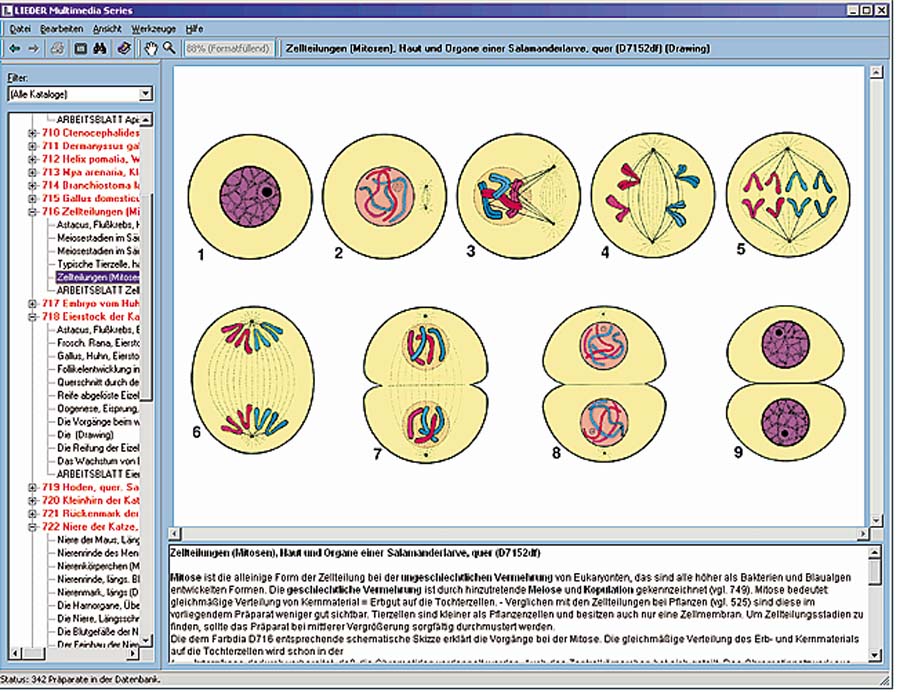Image resolution: width=900 pixels, height=692 pixels.
Task: Expand the 717 Embryo vom Huhn node
Action: point(32,304)
